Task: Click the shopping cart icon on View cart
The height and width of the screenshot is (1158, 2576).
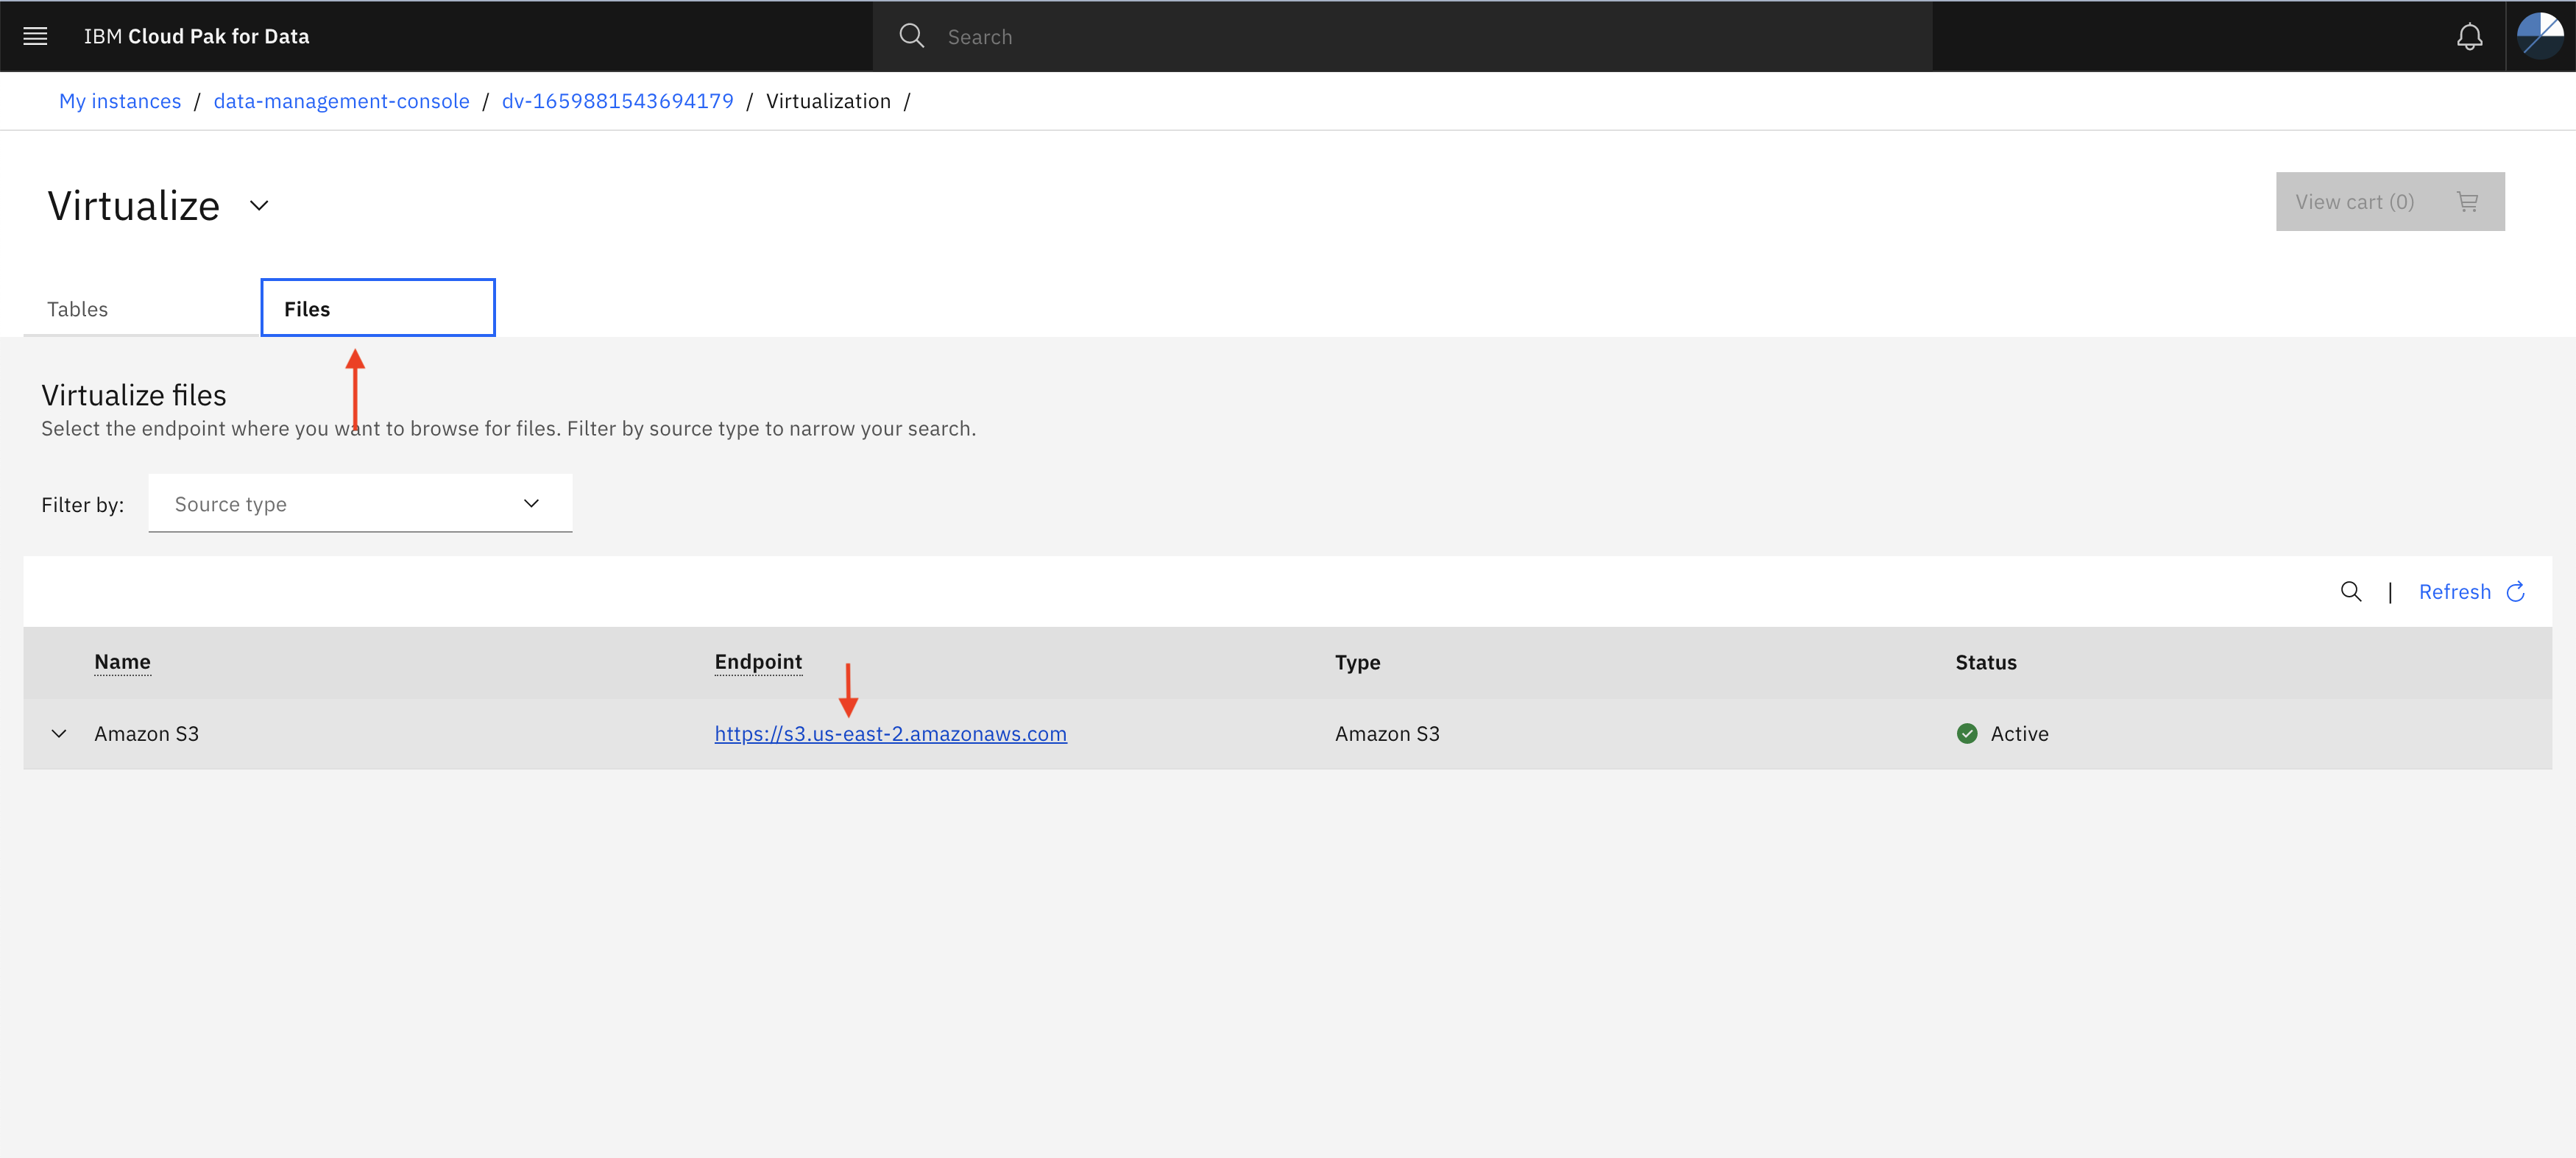Action: (2468, 202)
